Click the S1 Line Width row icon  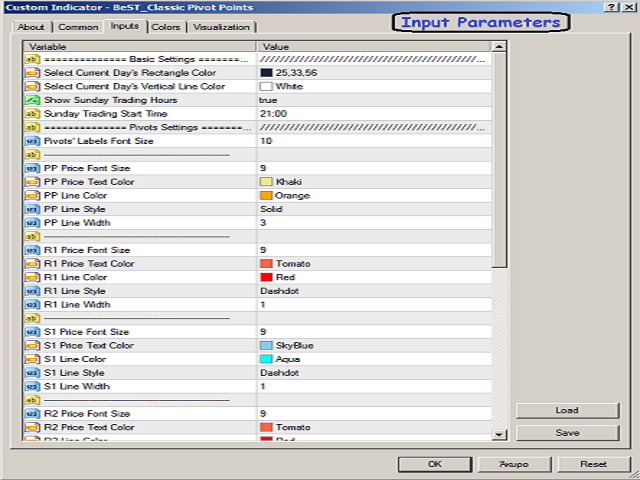click(x=32, y=387)
